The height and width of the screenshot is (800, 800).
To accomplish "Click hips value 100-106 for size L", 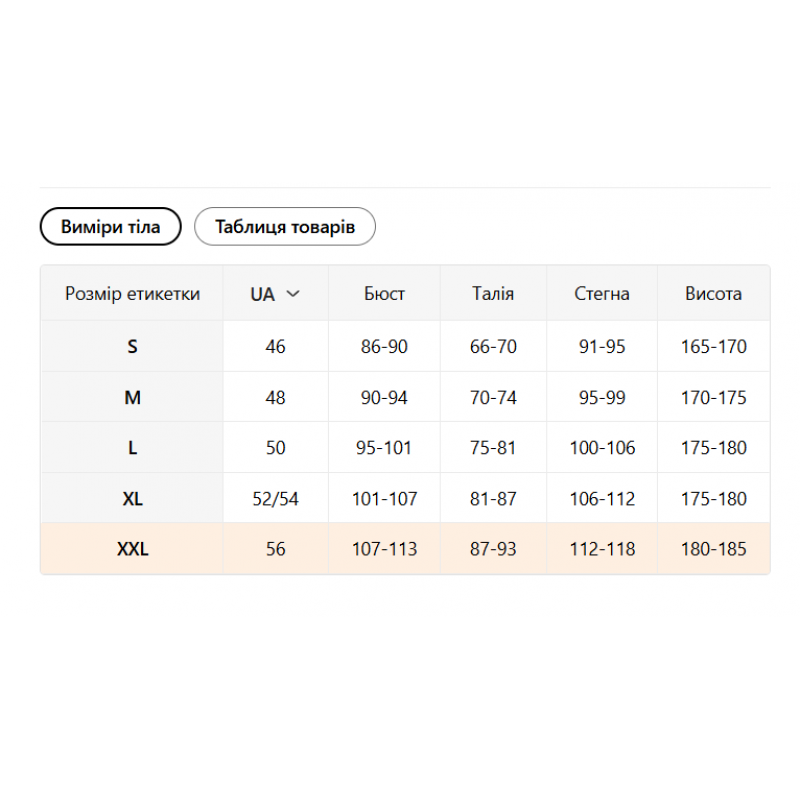I will 602,447.
